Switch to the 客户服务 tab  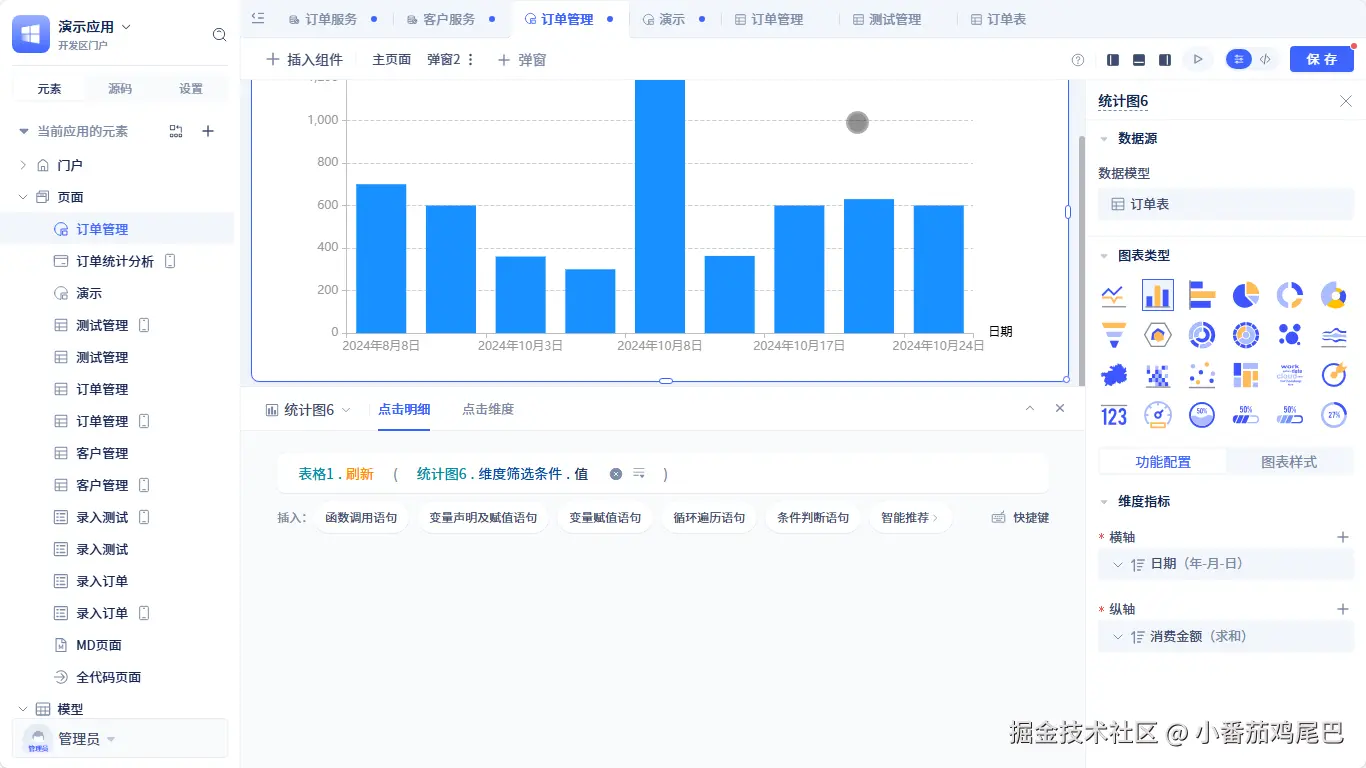tap(449, 19)
